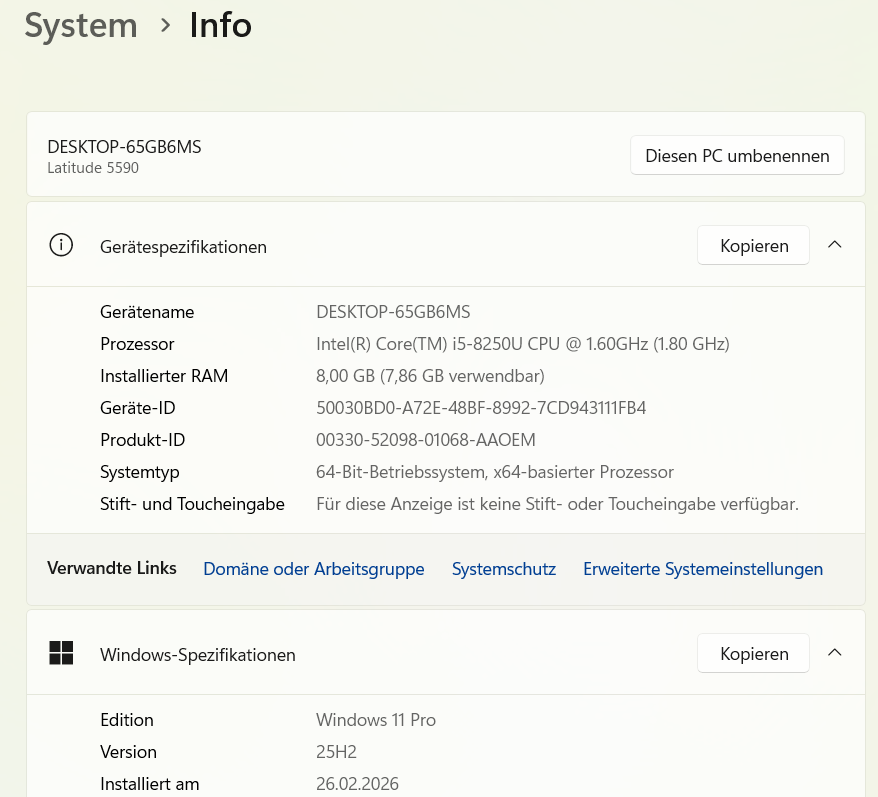
Task: Click the 'Geräte-ID' label
Action: [138, 408]
